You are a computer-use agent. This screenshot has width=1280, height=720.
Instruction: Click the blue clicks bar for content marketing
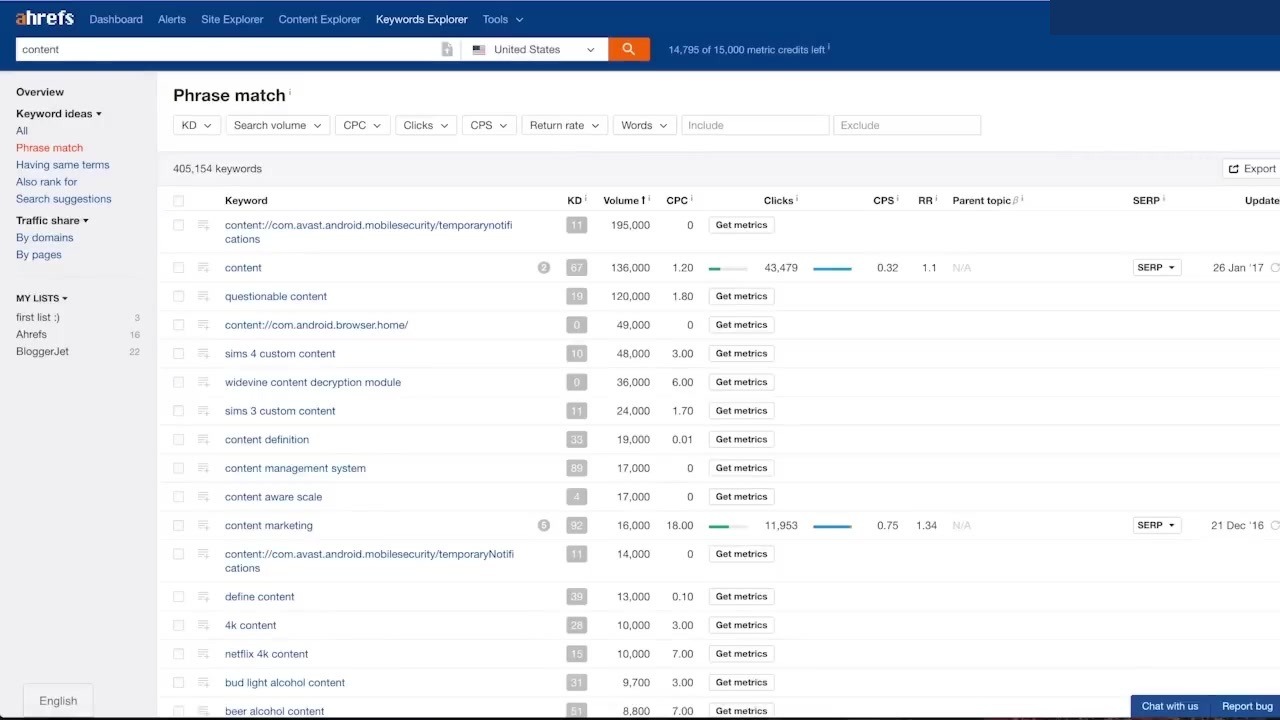(x=832, y=525)
